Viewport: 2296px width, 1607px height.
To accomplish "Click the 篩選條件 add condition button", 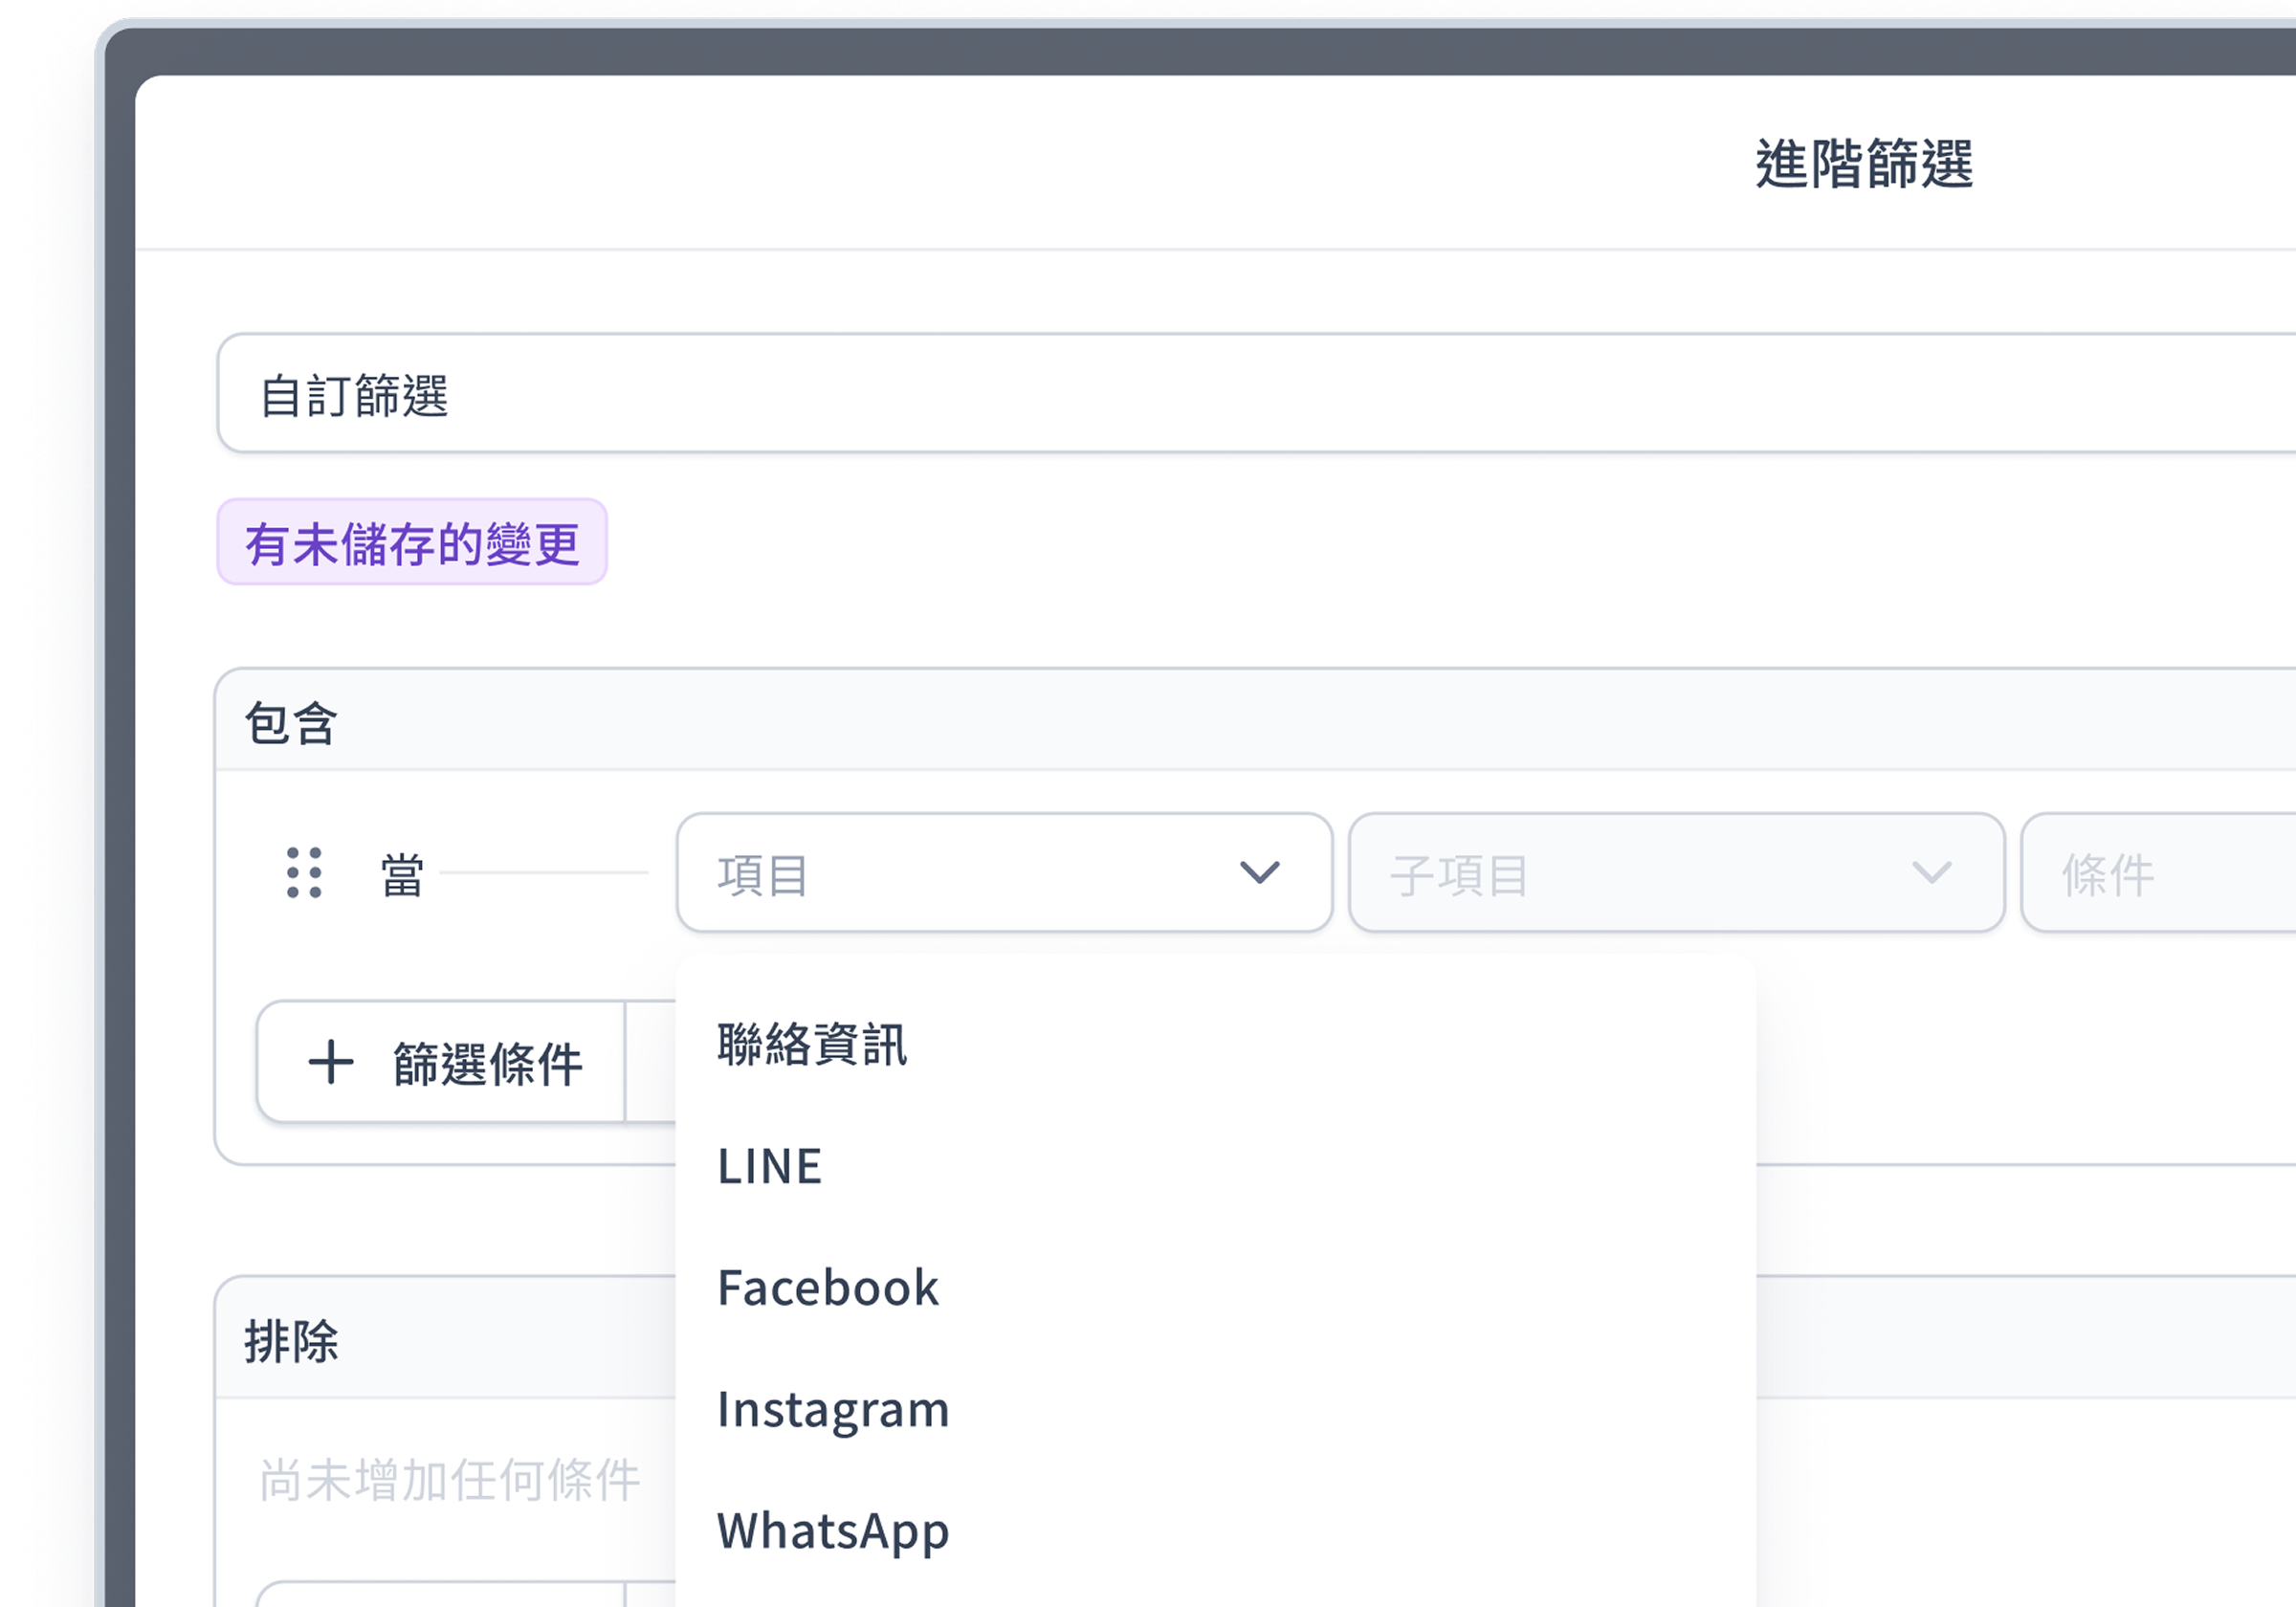I will [443, 1062].
